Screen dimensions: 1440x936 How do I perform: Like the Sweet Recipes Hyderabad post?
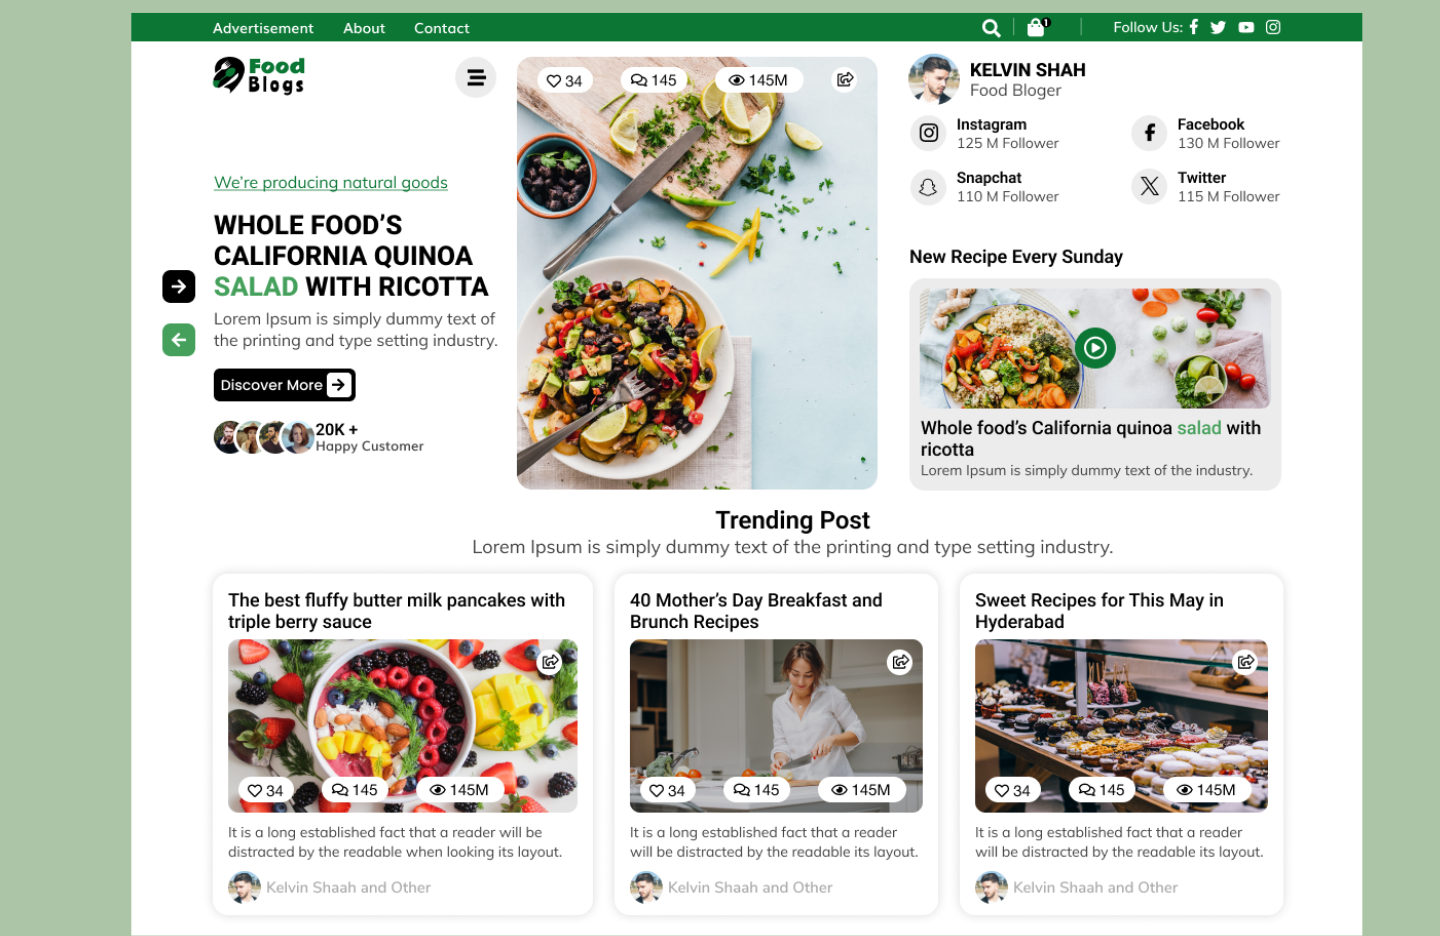click(x=1012, y=790)
